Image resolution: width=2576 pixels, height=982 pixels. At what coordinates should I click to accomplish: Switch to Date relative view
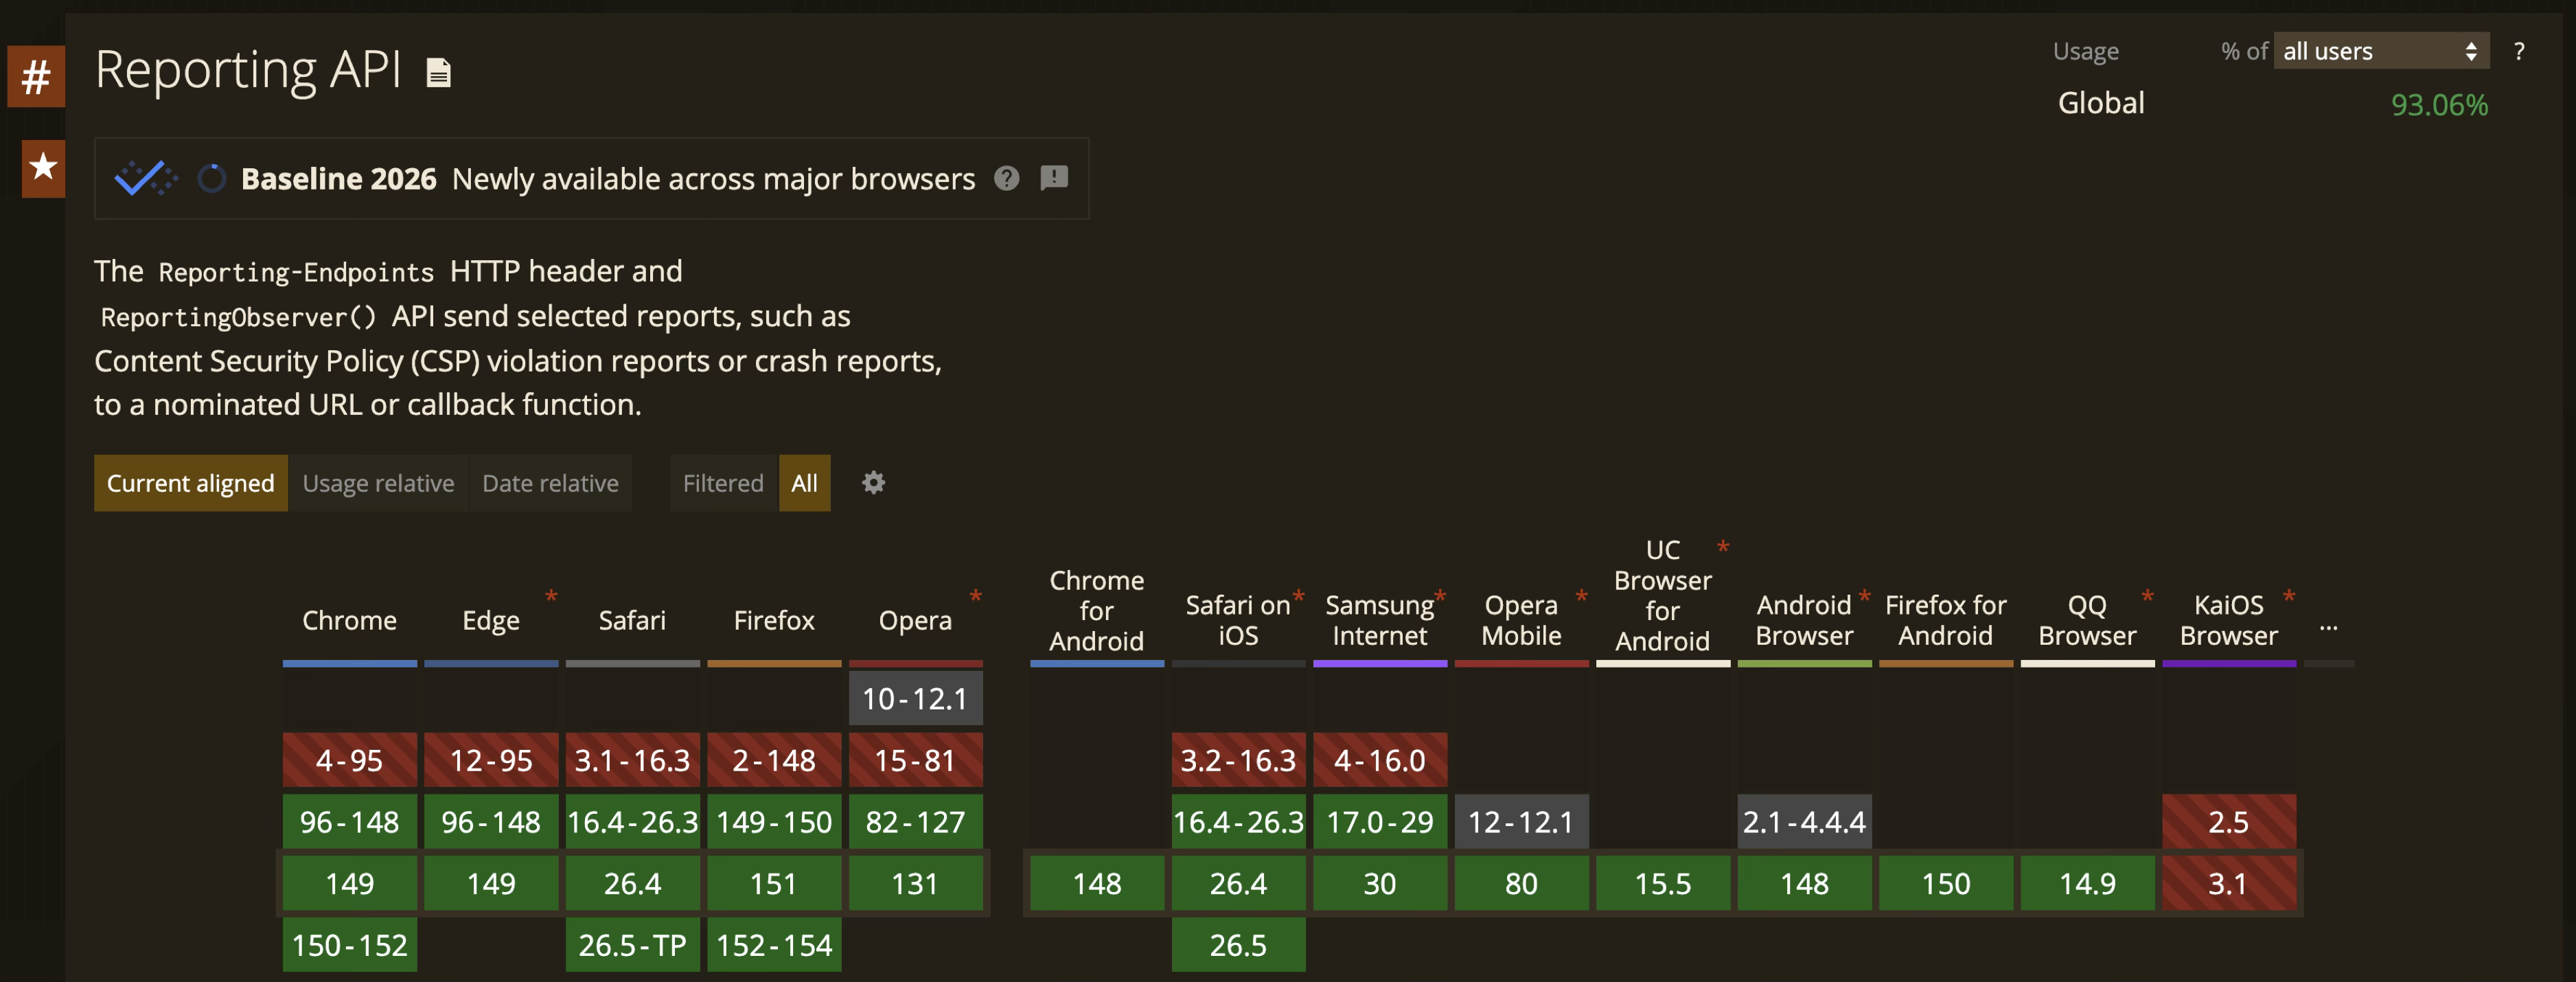click(x=550, y=483)
